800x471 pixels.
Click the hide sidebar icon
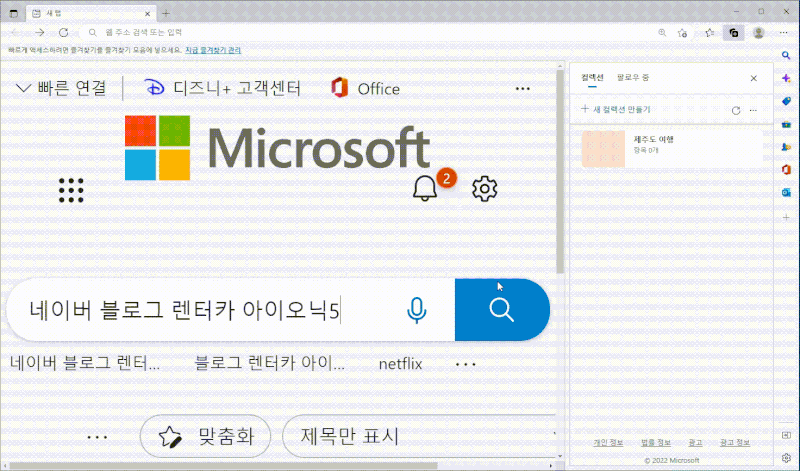(x=786, y=435)
